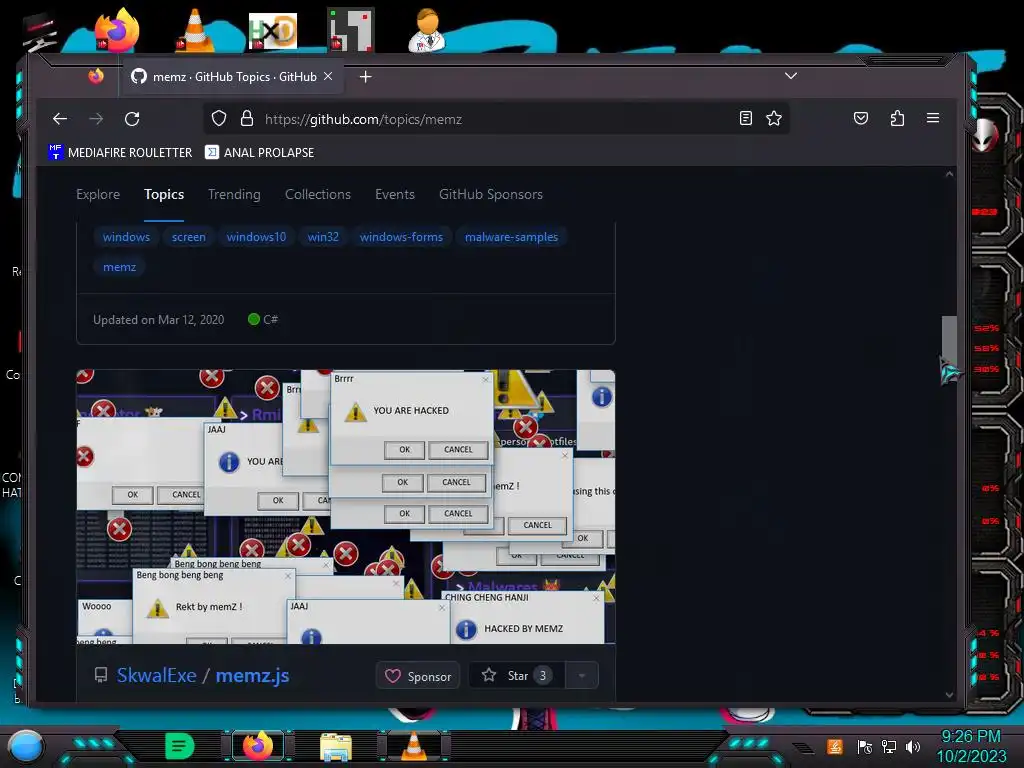
Task: Open the red-and-gray square desktop shortcut
Action: pyautogui.click(x=351, y=30)
